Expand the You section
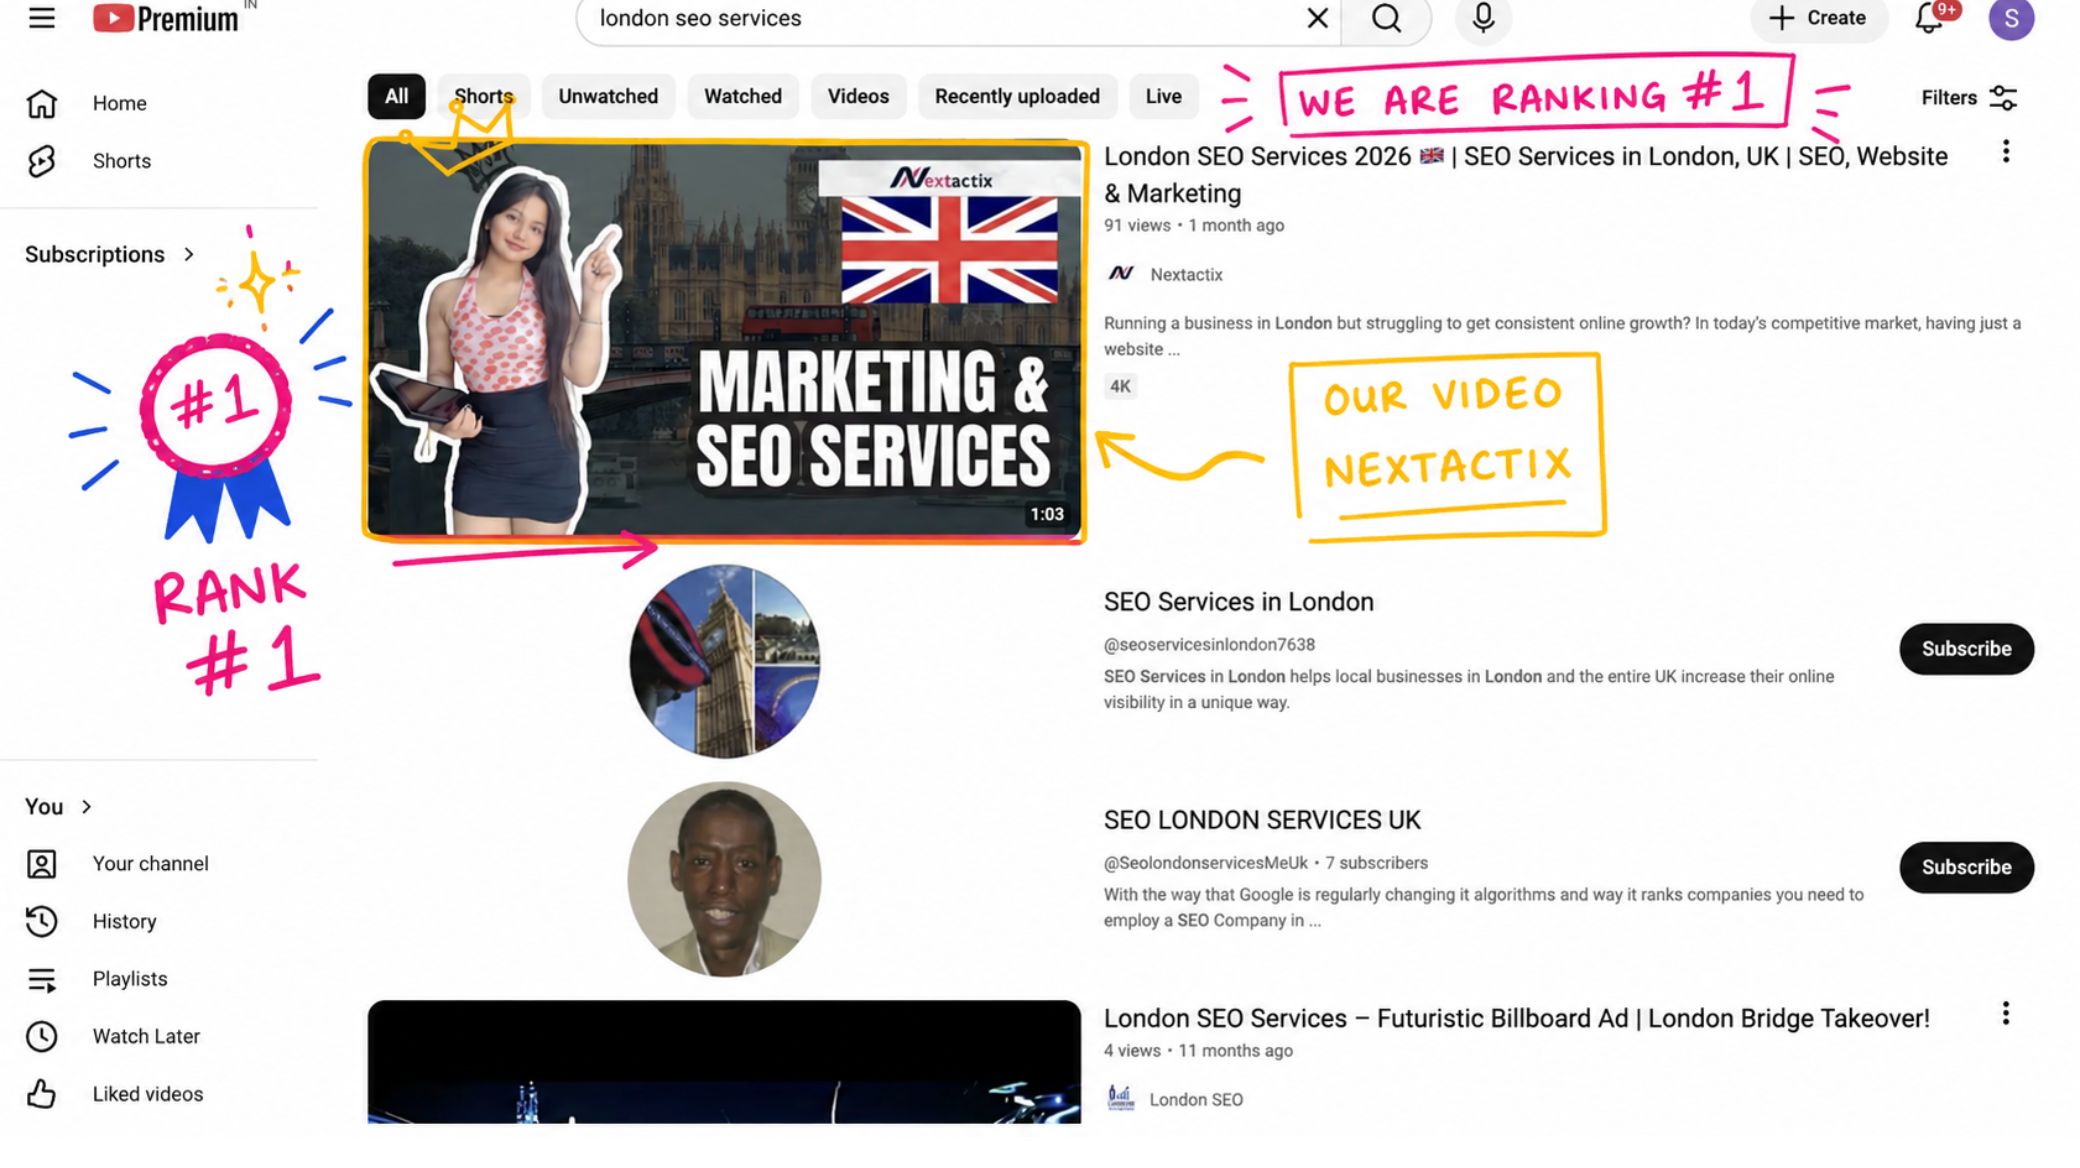Screen dimensions: 2080x1168 [x=59, y=807]
